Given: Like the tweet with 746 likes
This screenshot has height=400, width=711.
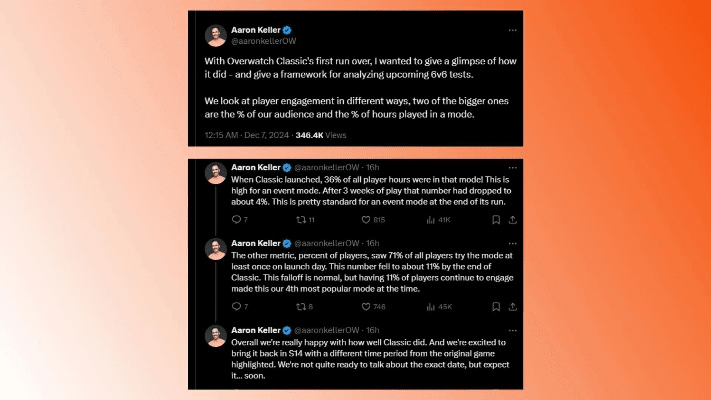Looking at the screenshot, I should pos(369,307).
